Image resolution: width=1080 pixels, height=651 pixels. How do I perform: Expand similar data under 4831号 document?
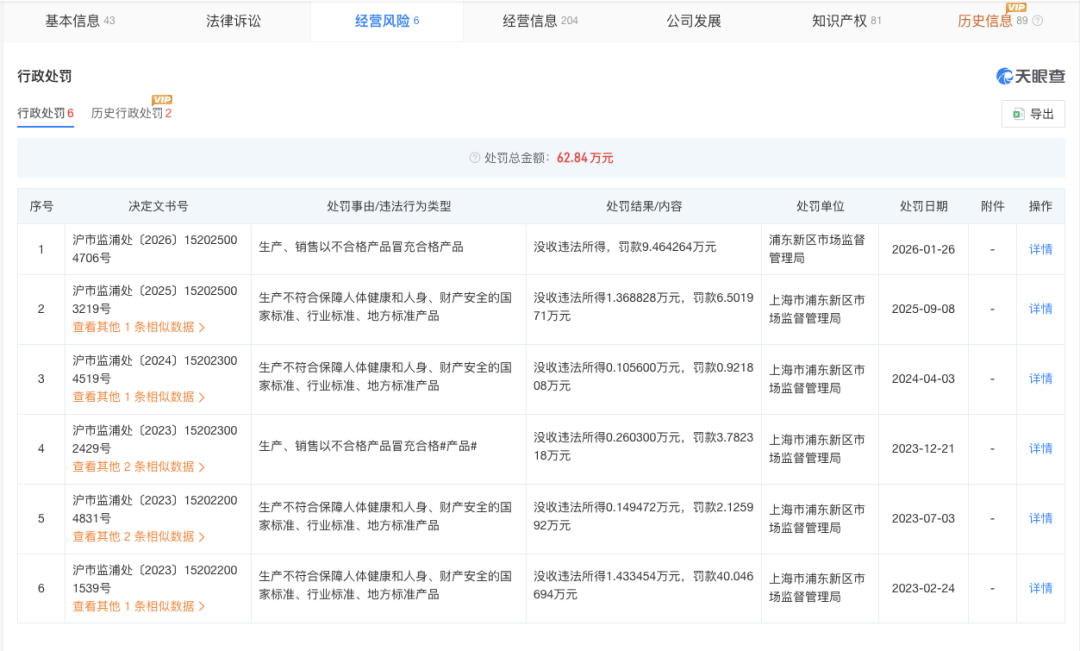[x=139, y=537]
